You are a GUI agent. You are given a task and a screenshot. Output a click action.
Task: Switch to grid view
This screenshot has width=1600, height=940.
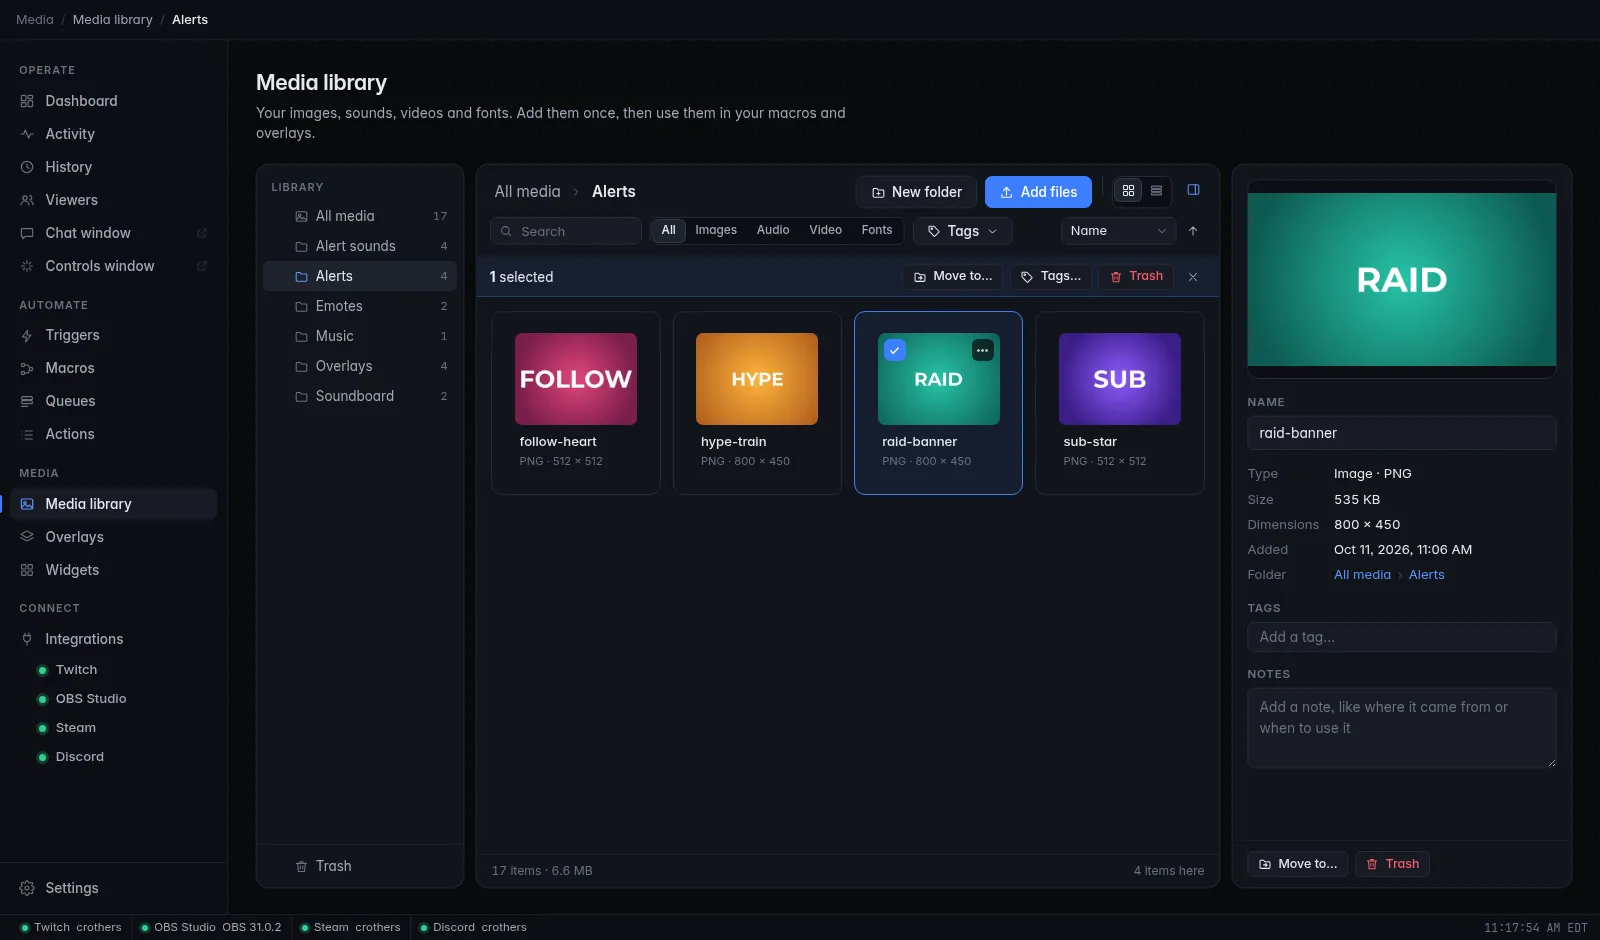(1128, 190)
